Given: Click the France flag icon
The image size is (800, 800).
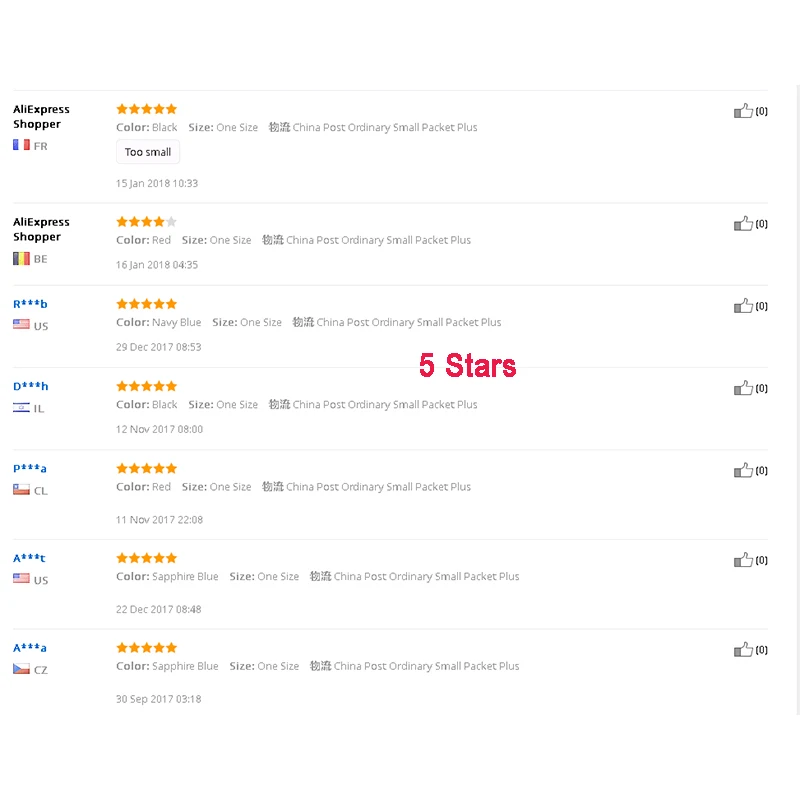Looking at the screenshot, I should click(x=21, y=146).
